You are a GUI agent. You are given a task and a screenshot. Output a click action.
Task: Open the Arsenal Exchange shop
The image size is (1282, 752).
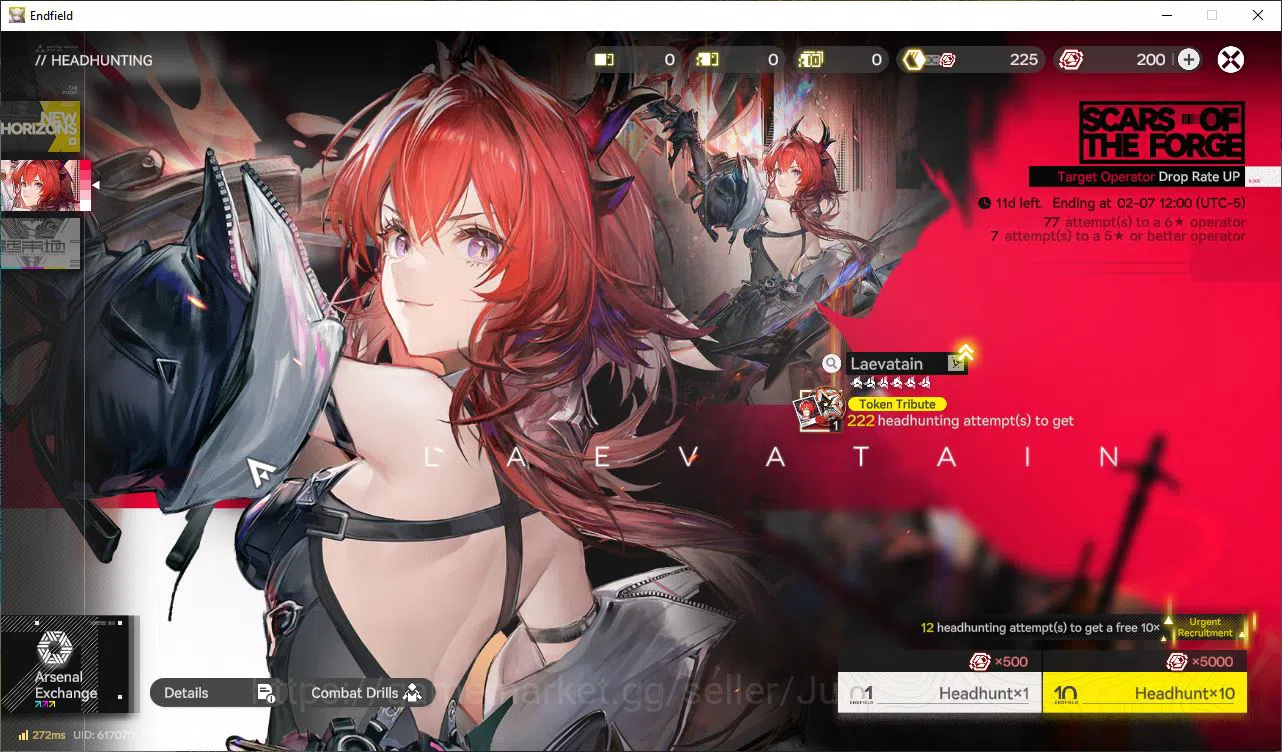pos(64,665)
